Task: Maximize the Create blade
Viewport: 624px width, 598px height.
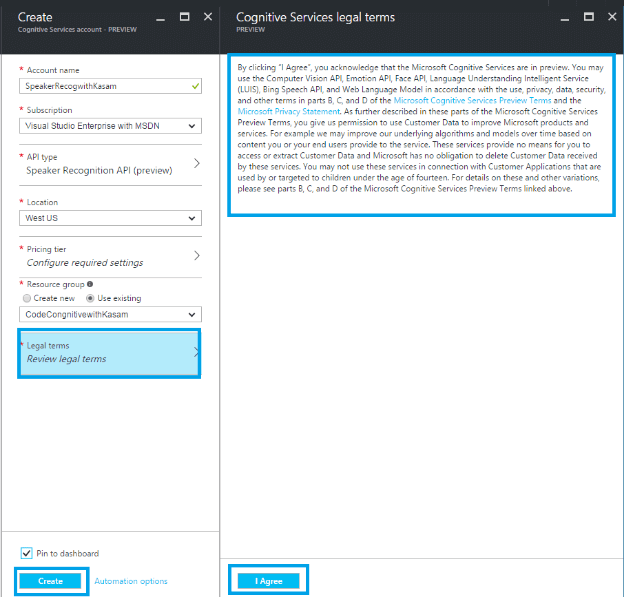Action: [184, 17]
